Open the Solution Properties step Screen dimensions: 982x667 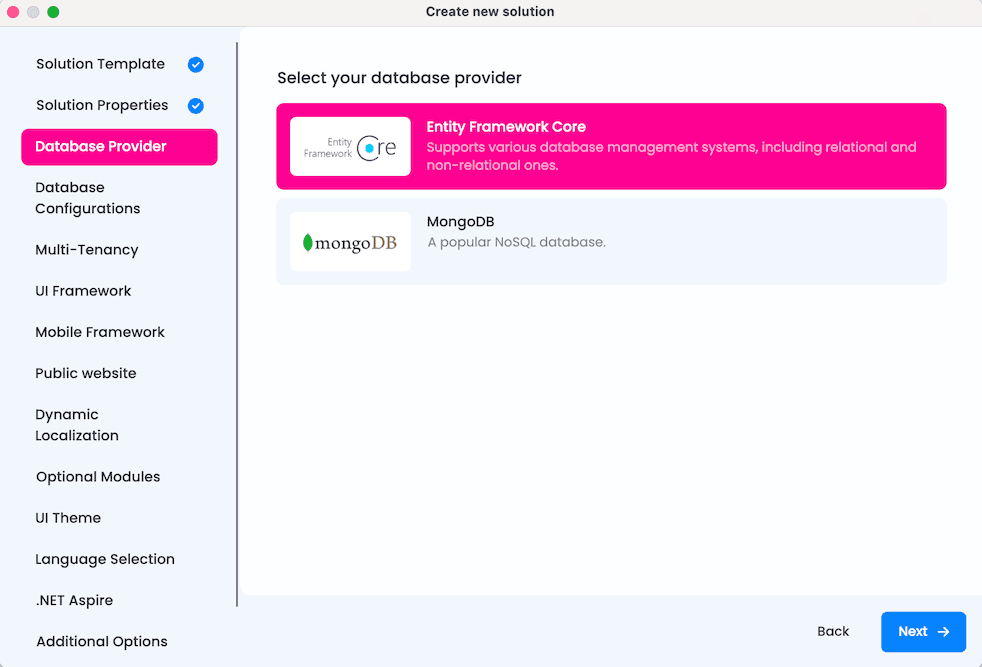coord(102,105)
